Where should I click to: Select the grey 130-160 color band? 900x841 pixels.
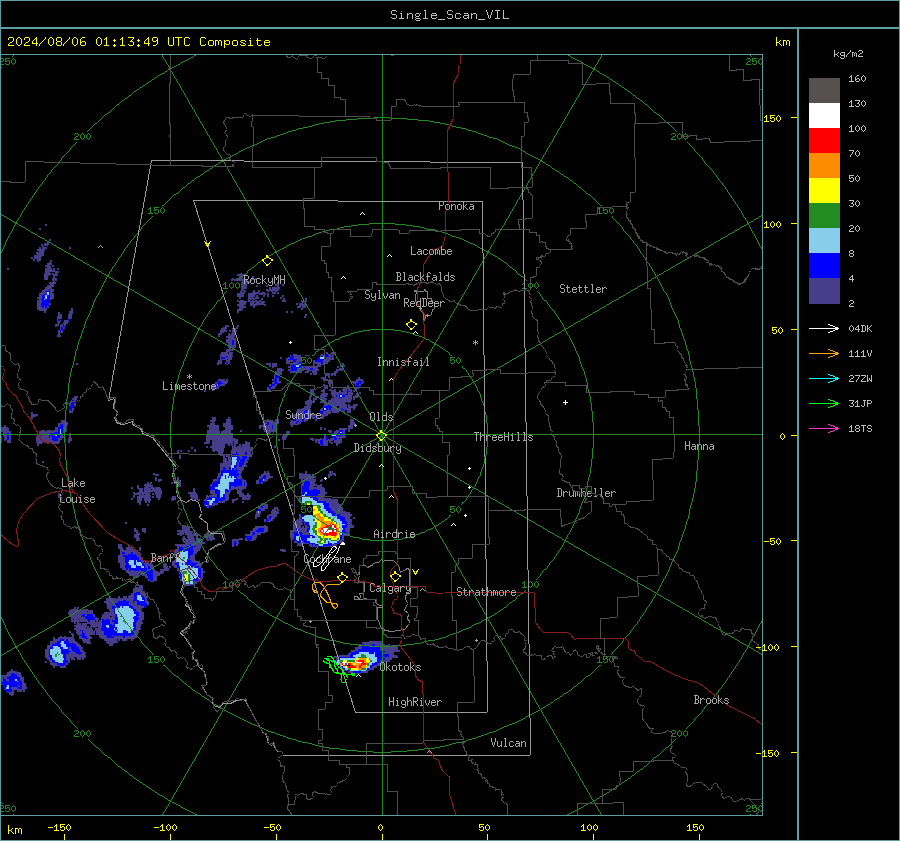[824, 91]
